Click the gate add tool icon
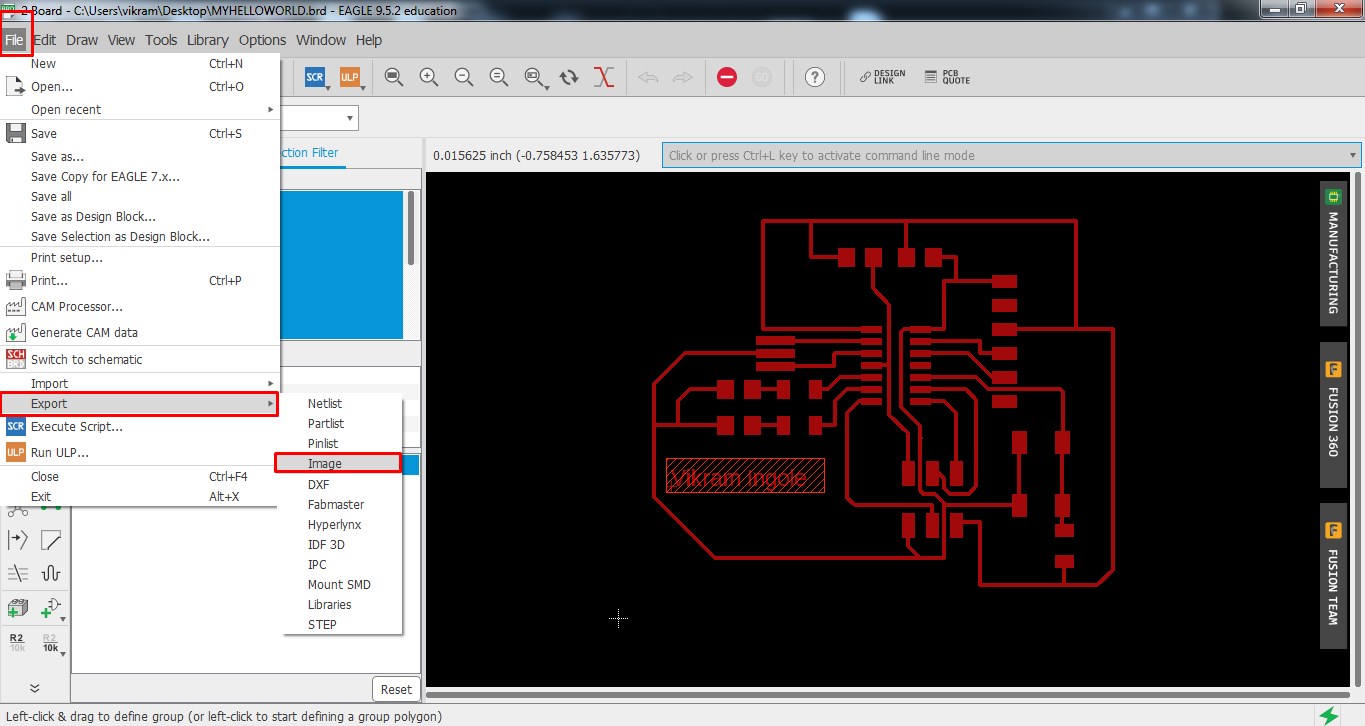 pos(51,607)
